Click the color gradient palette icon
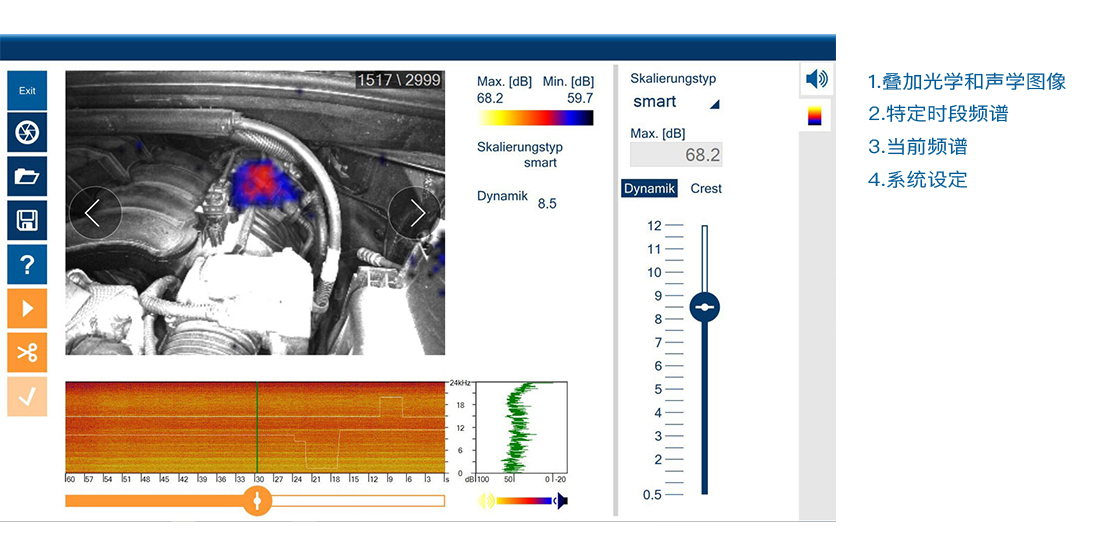This screenshot has height=560, width=1120. 817,115
